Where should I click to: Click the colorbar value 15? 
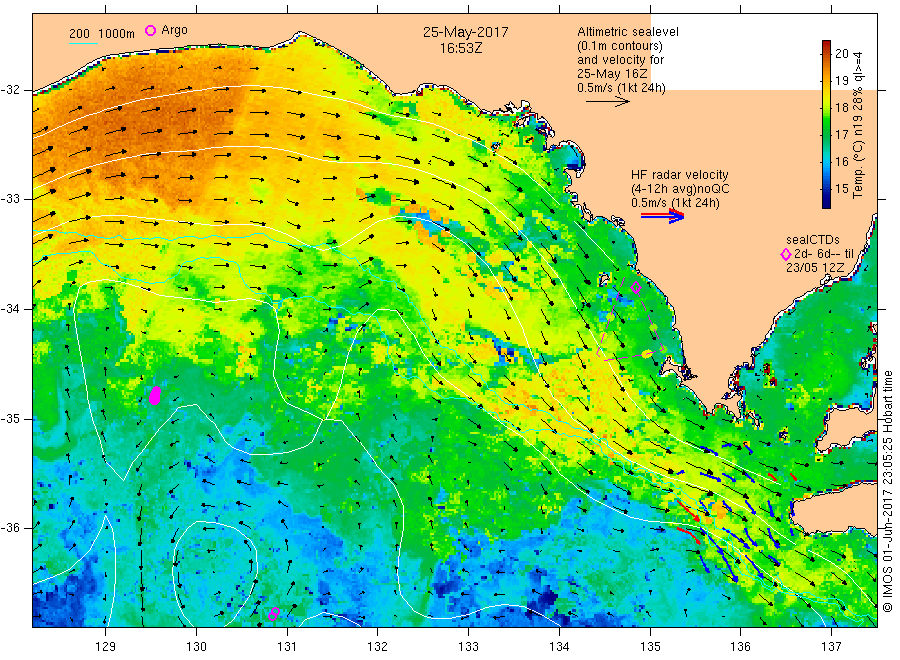841,188
